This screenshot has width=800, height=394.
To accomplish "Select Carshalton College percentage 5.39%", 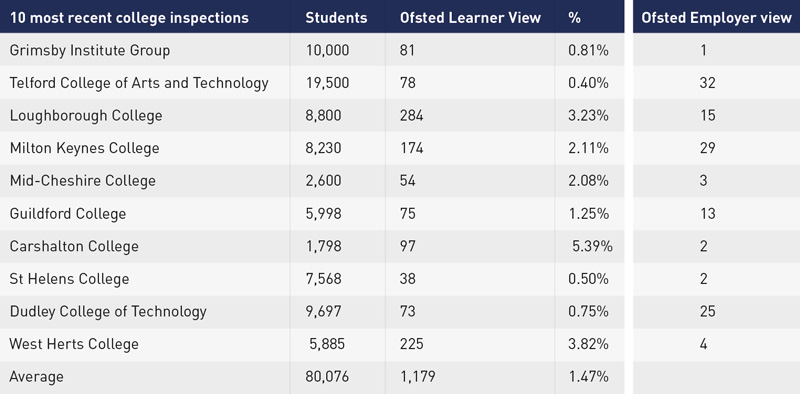I will coord(592,247).
